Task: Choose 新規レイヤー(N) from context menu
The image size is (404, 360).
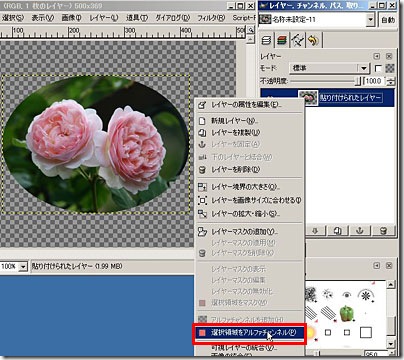Action: point(249,121)
